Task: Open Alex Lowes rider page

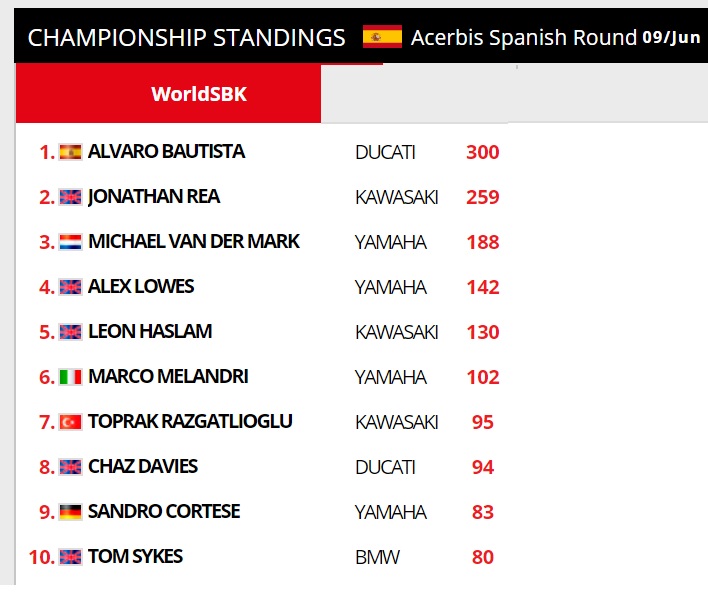Action: (x=141, y=286)
